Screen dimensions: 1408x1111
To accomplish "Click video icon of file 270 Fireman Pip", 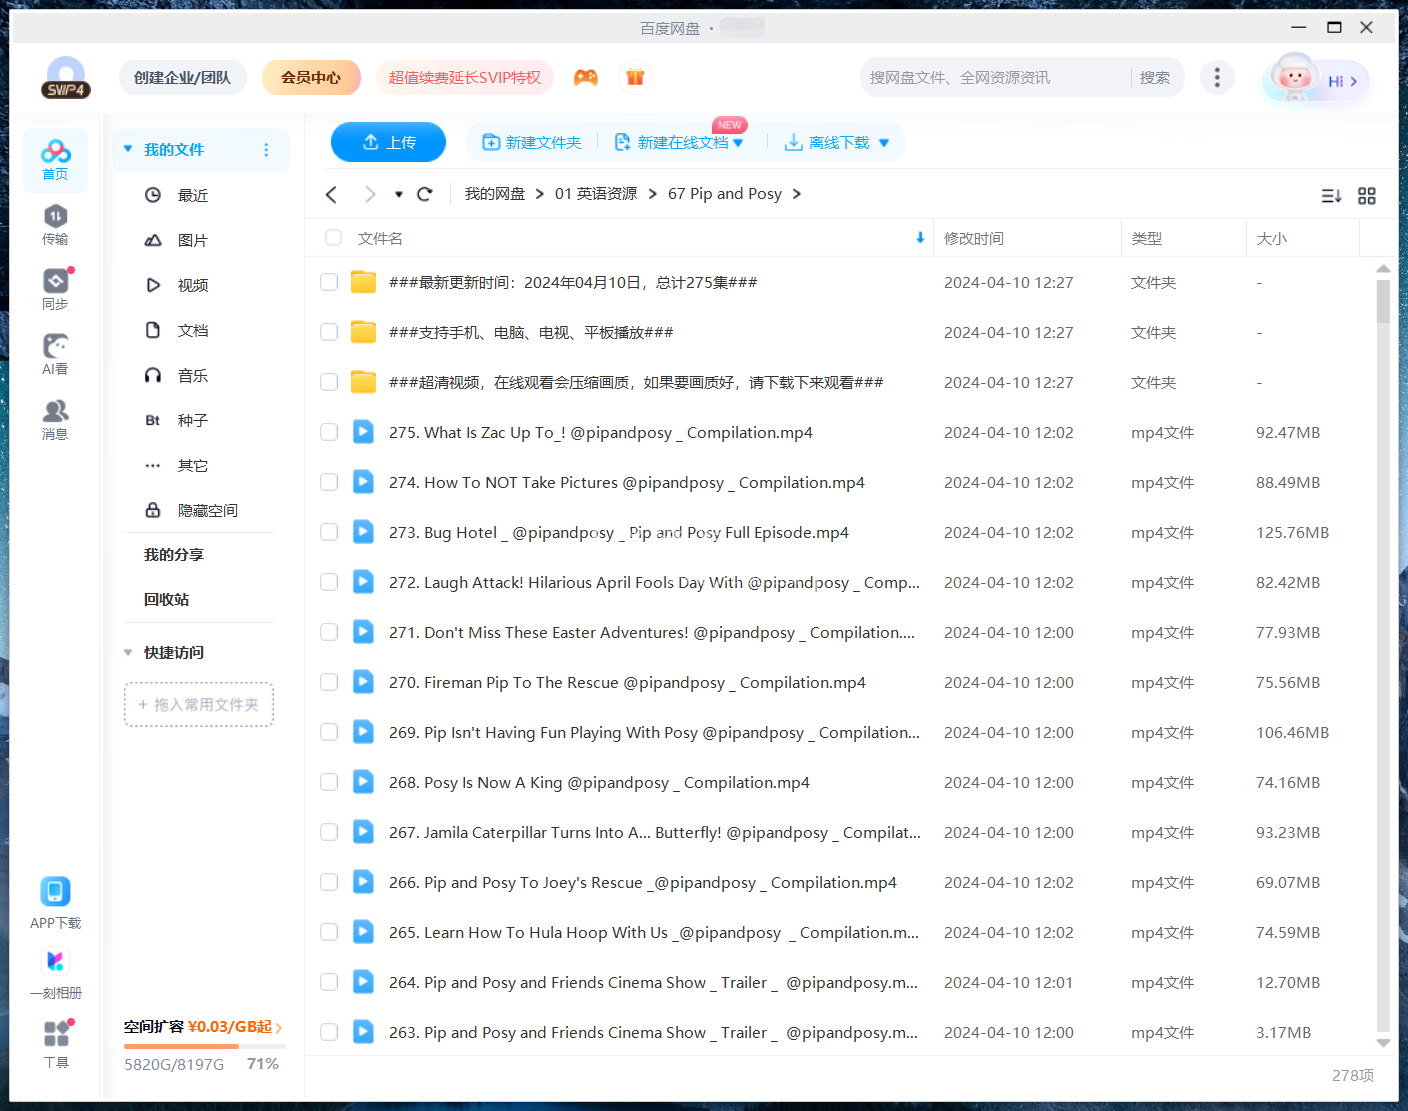I will tap(364, 682).
